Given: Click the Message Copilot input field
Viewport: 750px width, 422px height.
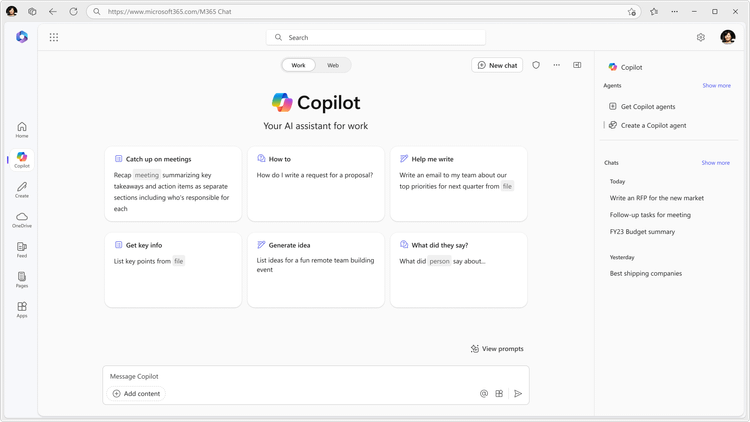Looking at the screenshot, I should click(300, 376).
